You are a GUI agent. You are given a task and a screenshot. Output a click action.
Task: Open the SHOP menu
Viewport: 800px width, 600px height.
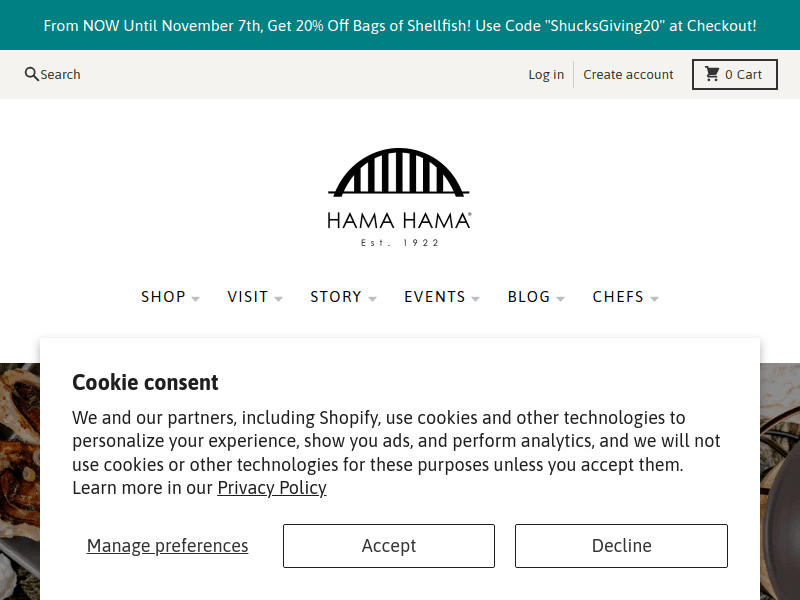[163, 297]
